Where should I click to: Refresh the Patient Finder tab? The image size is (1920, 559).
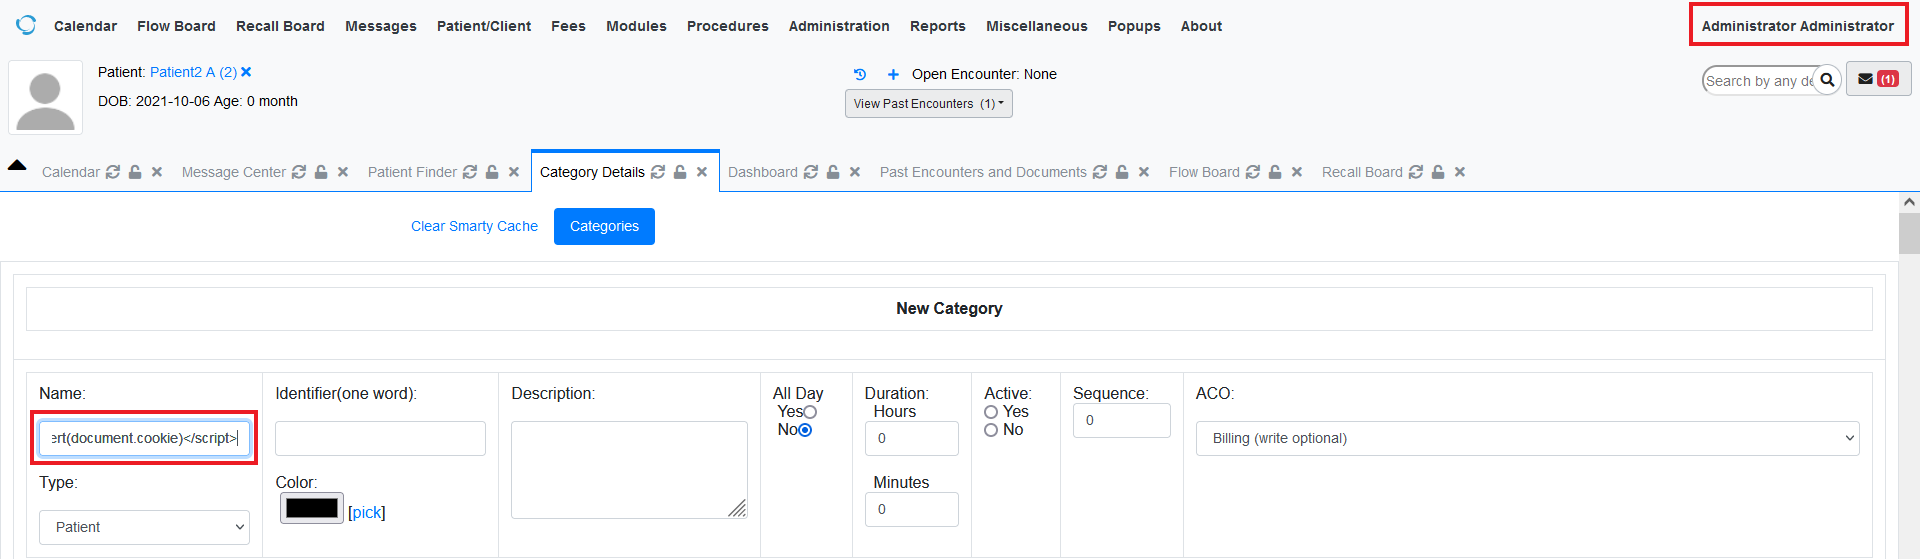(x=470, y=172)
